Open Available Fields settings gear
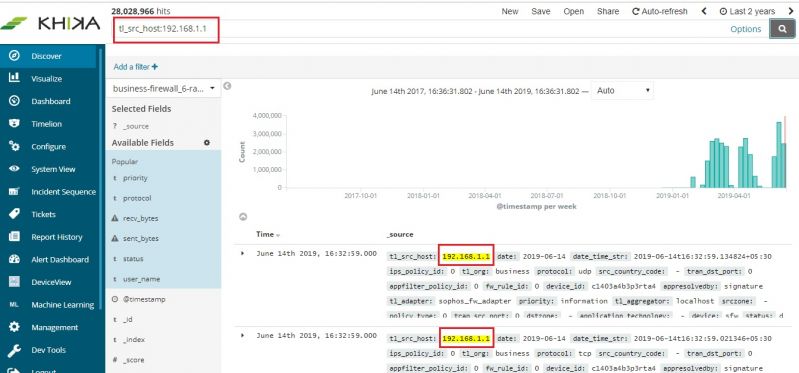Screen dimensions: 799x373 click(207, 143)
